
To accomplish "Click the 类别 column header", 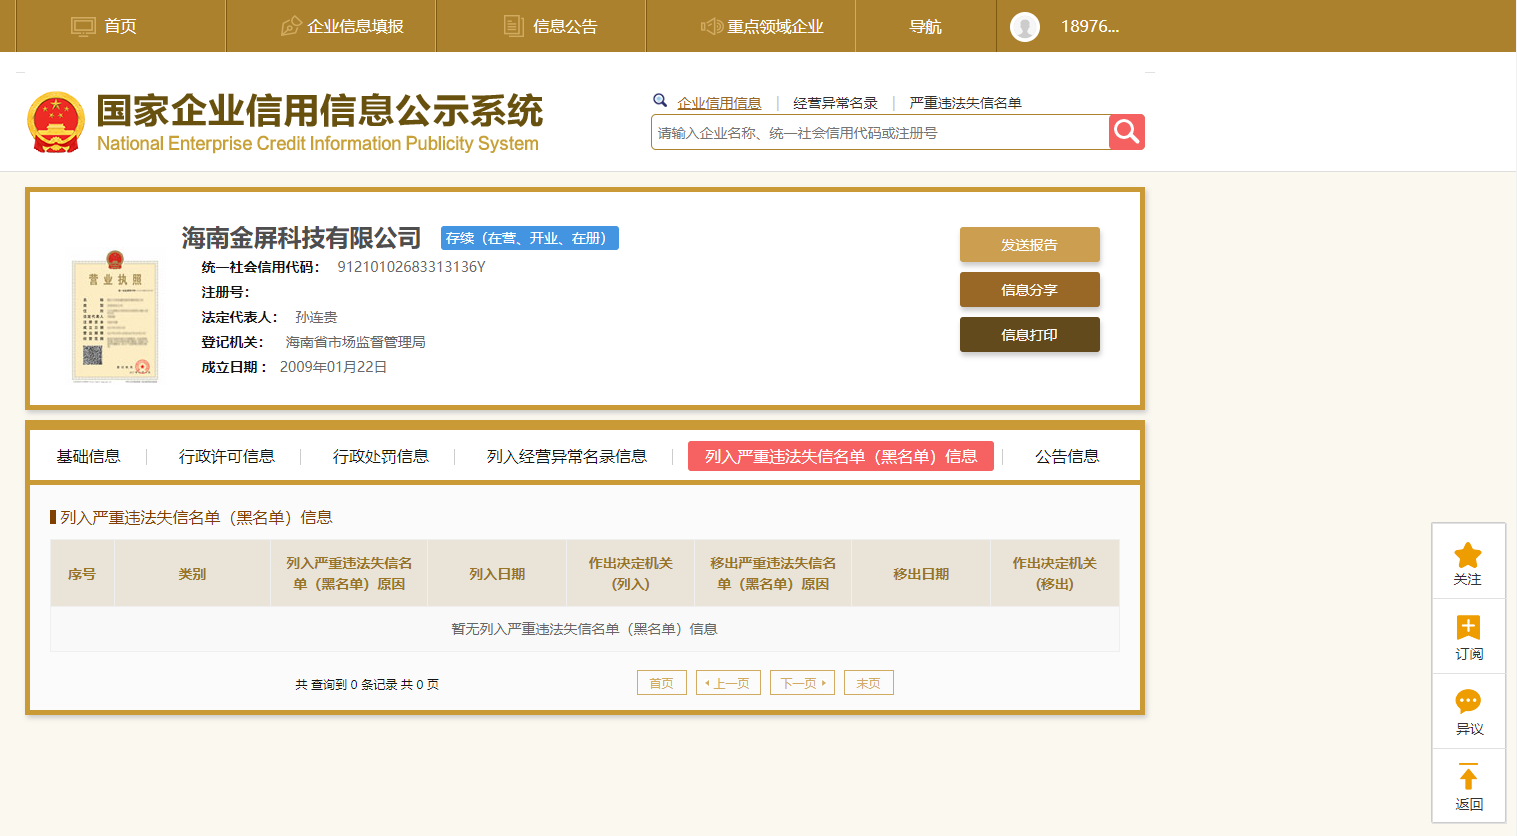I will (x=192, y=574).
